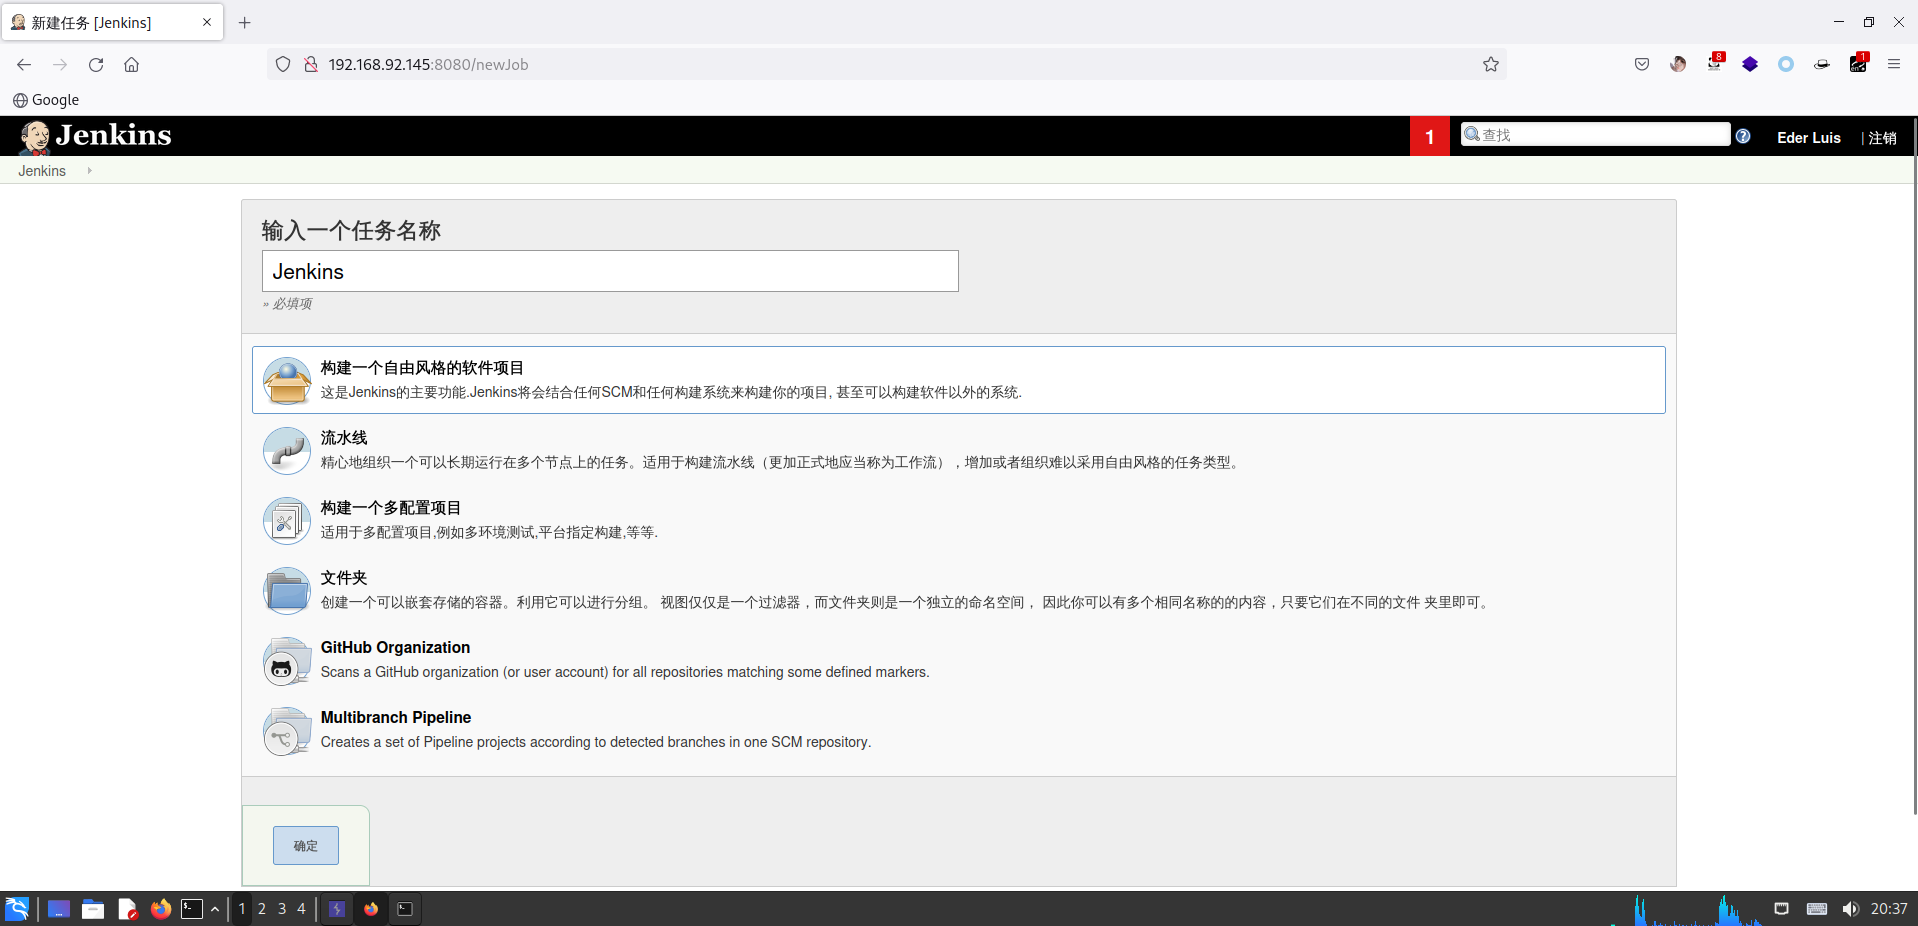Image resolution: width=1918 pixels, height=926 pixels.
Task: Switch to workspace 1
Action: (x=242, y=909)
